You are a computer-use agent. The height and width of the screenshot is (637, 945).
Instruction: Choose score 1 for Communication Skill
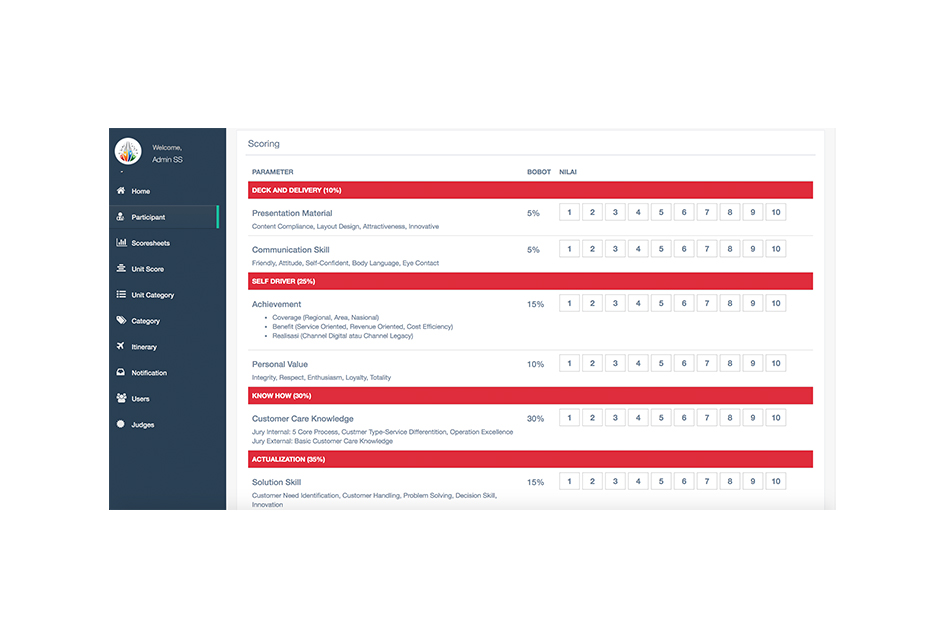click(569, 248)
